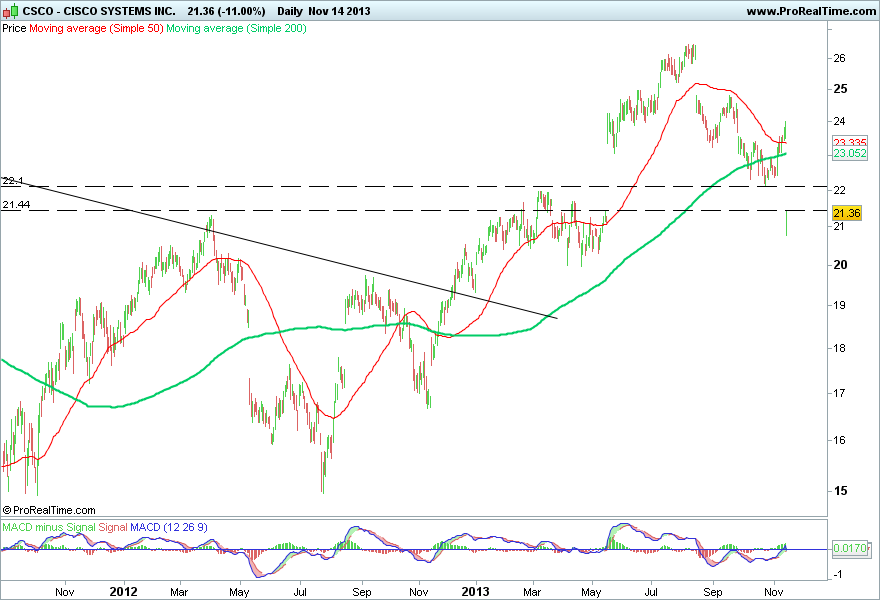Click the 15 price axis label
Screen dimensions: 880x600
click(840, 491)
